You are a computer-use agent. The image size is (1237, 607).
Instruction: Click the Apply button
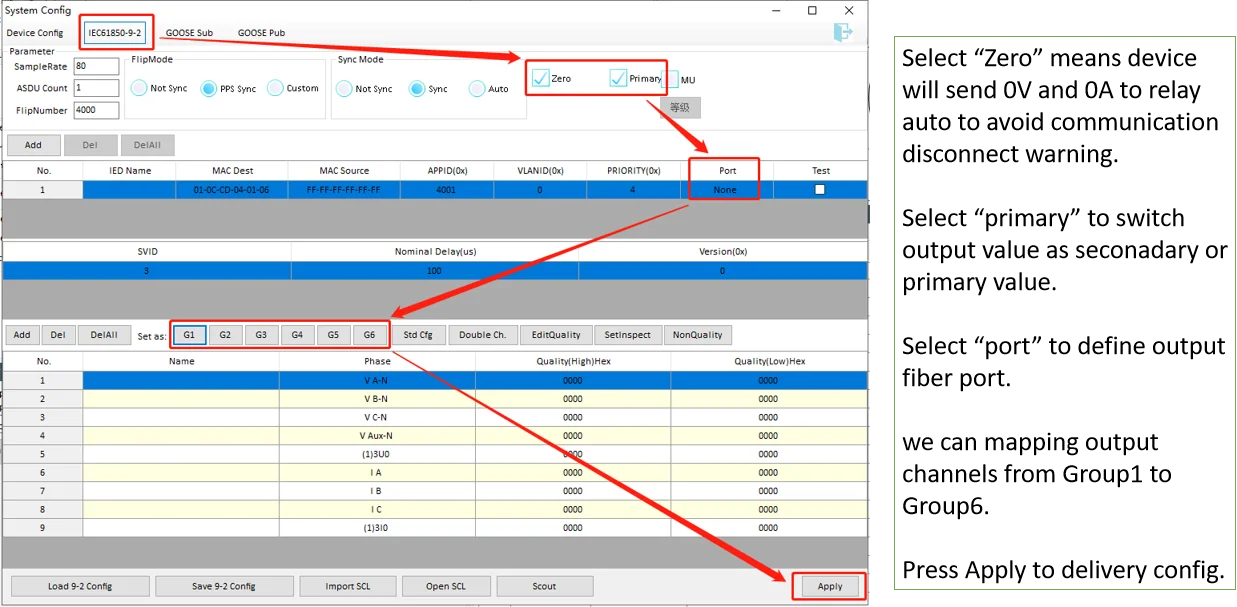point(830,586)
